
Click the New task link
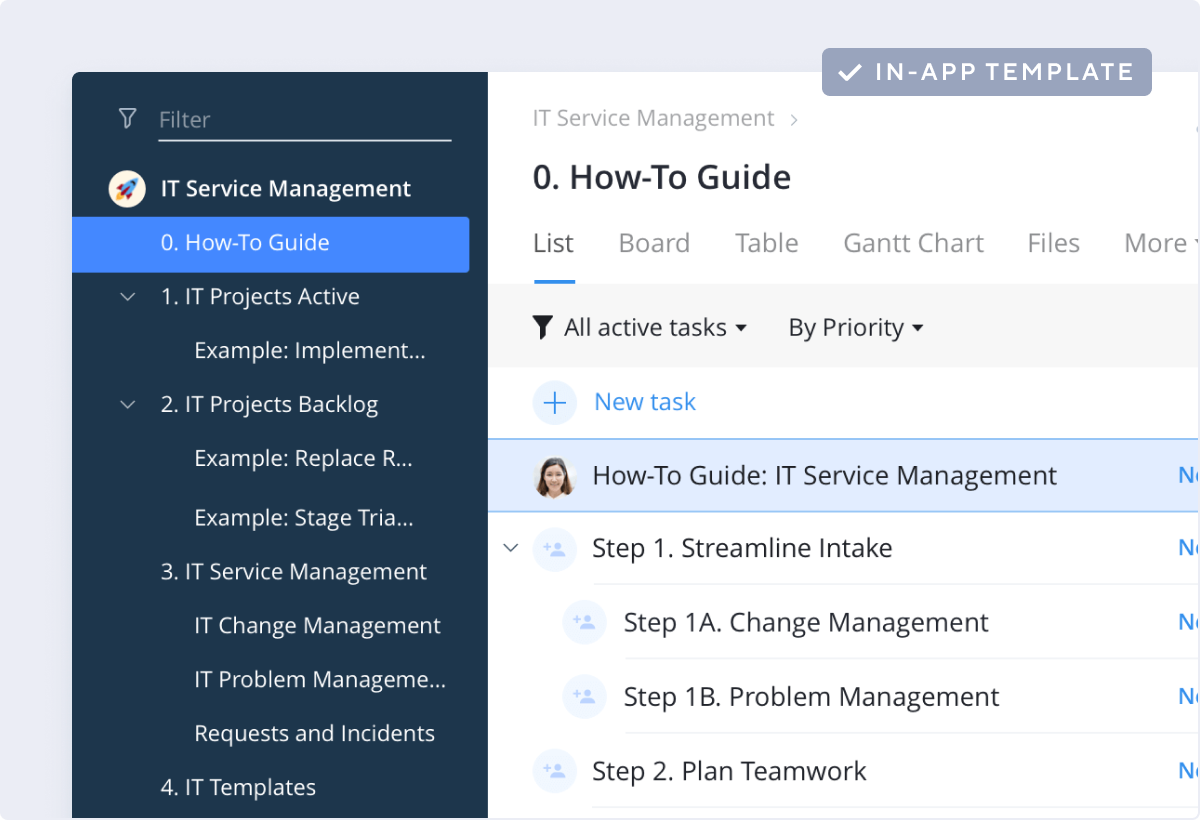coord(644,402)
